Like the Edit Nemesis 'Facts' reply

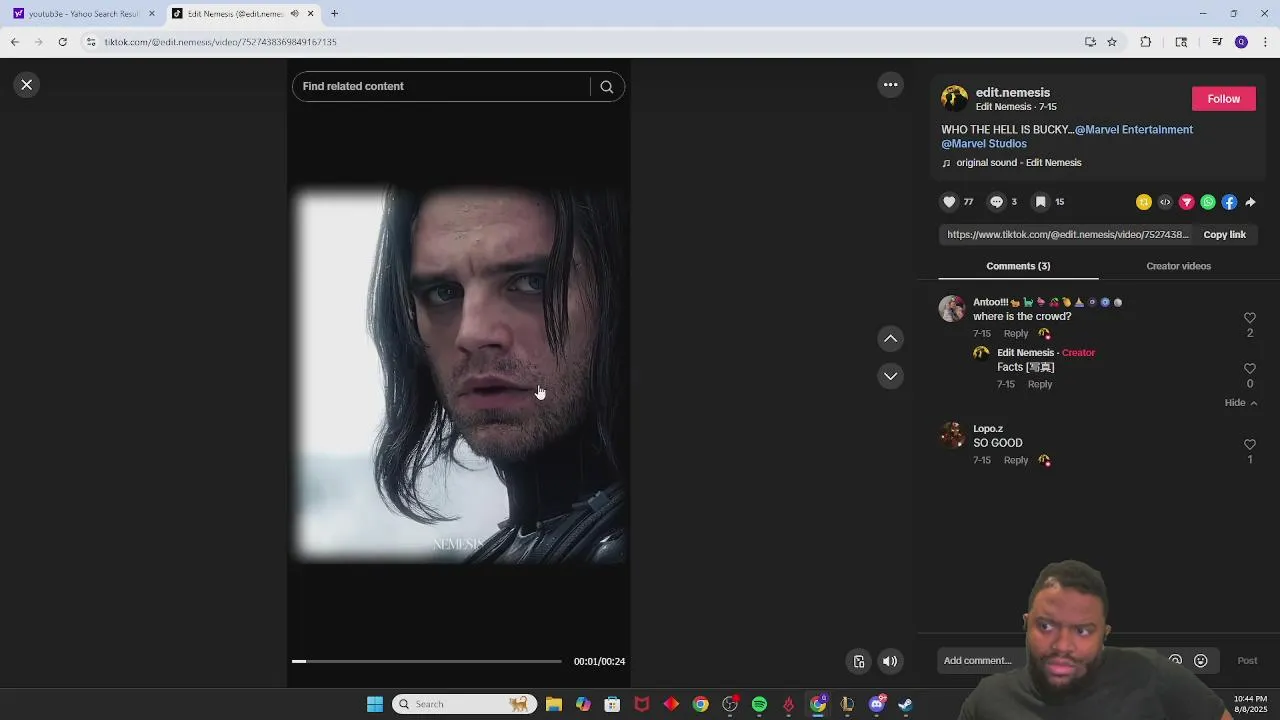coord(1250,369)
